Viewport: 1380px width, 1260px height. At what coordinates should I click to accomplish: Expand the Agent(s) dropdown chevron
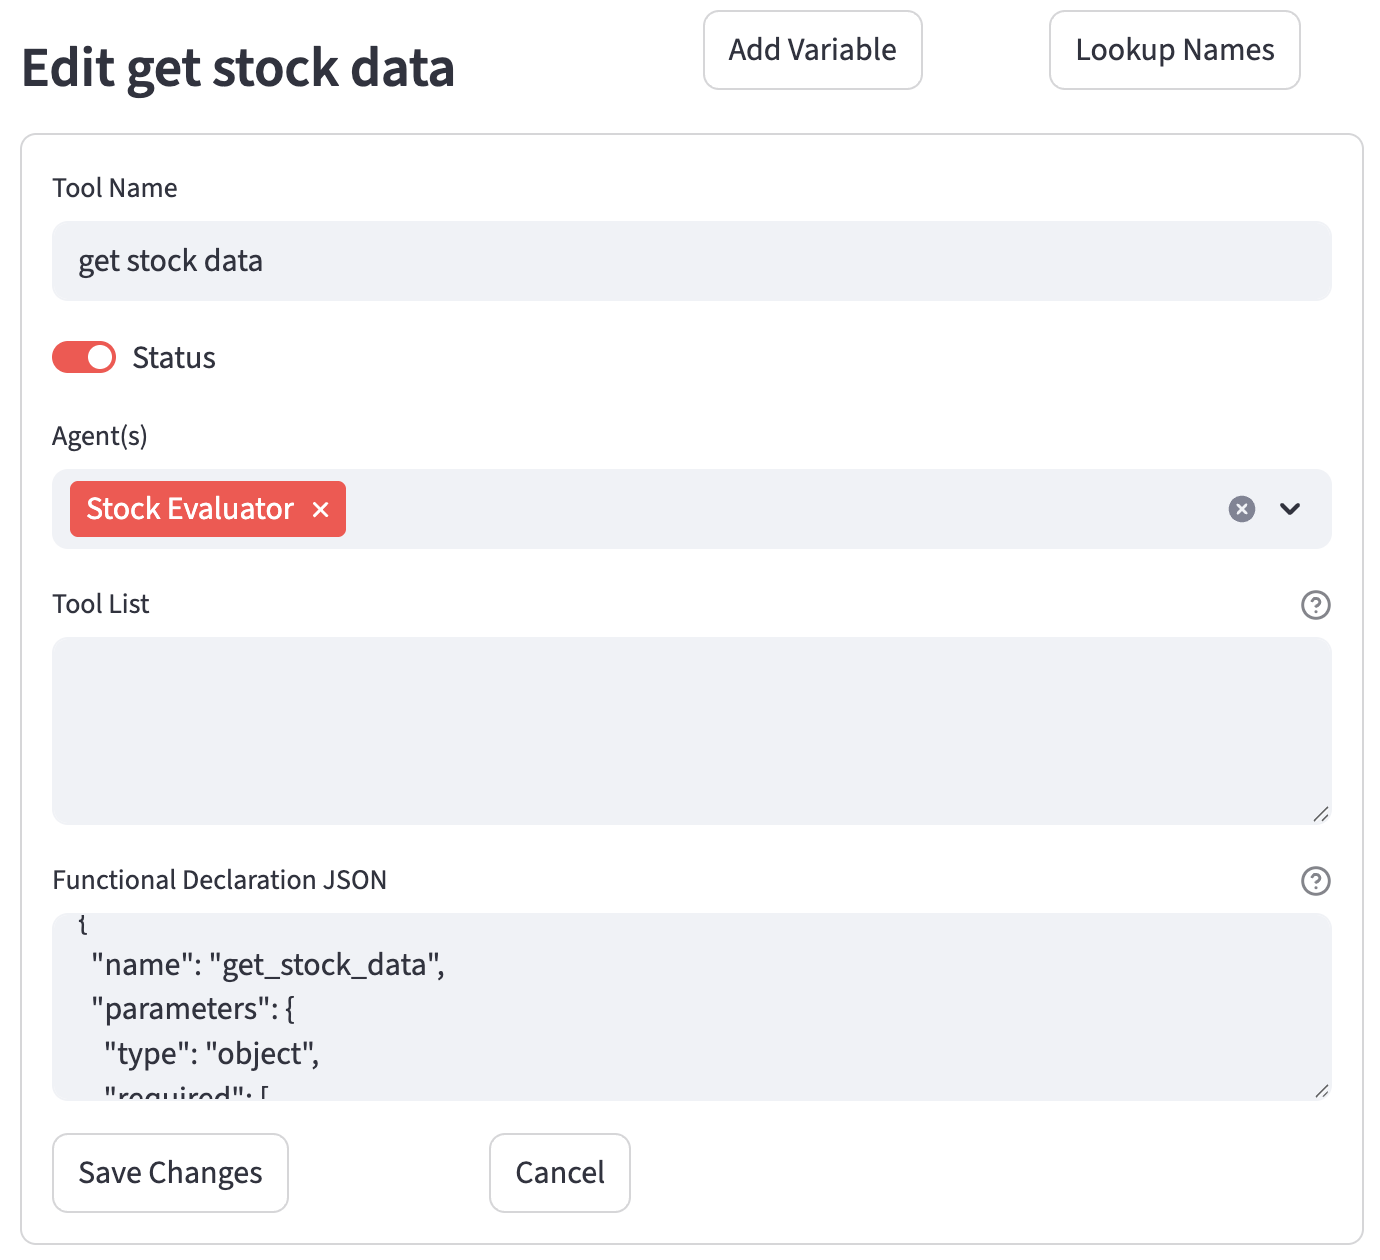1290,509
